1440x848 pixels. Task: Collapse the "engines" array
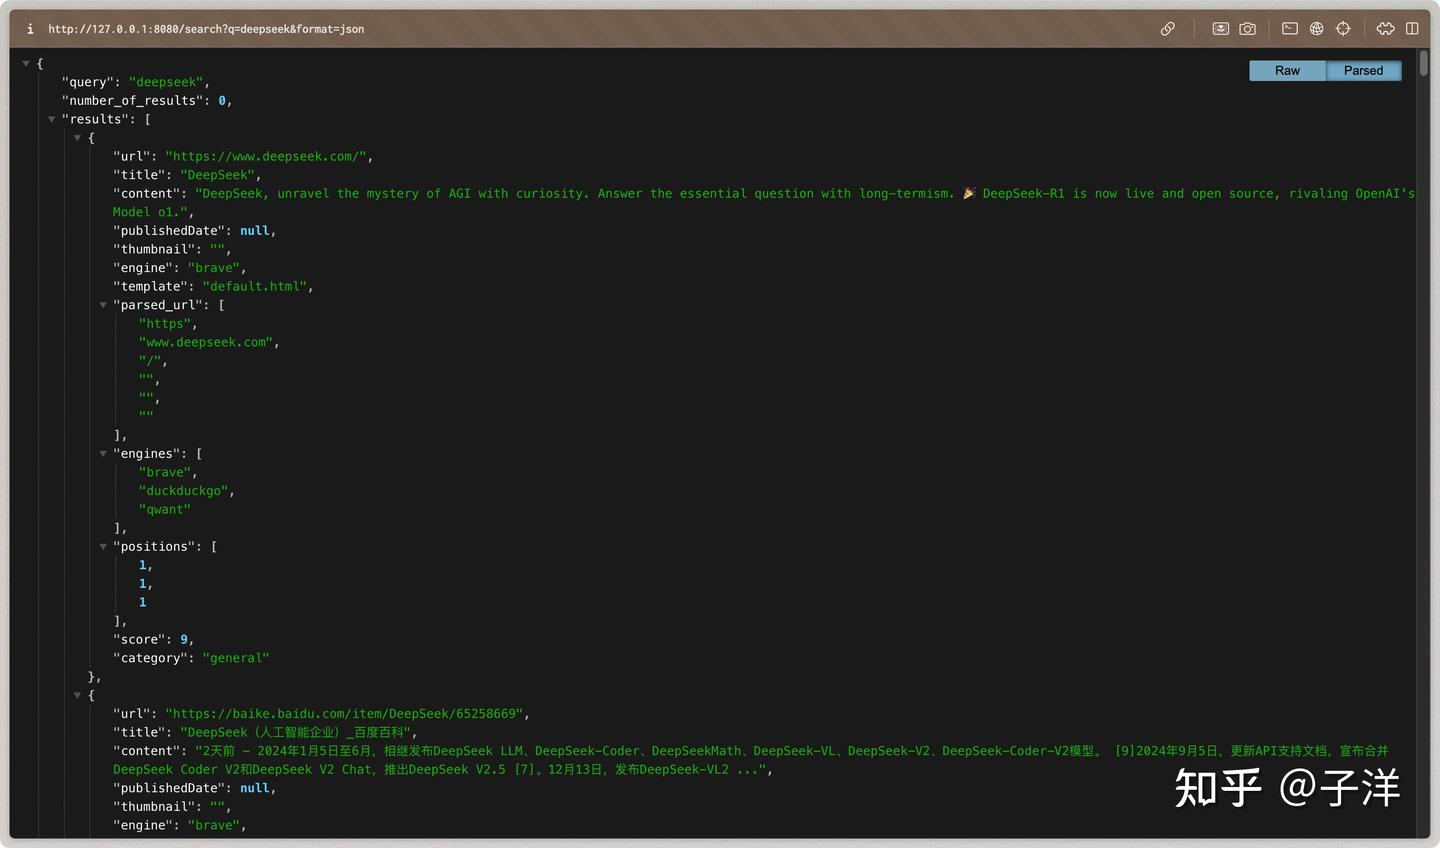point(103,454)
